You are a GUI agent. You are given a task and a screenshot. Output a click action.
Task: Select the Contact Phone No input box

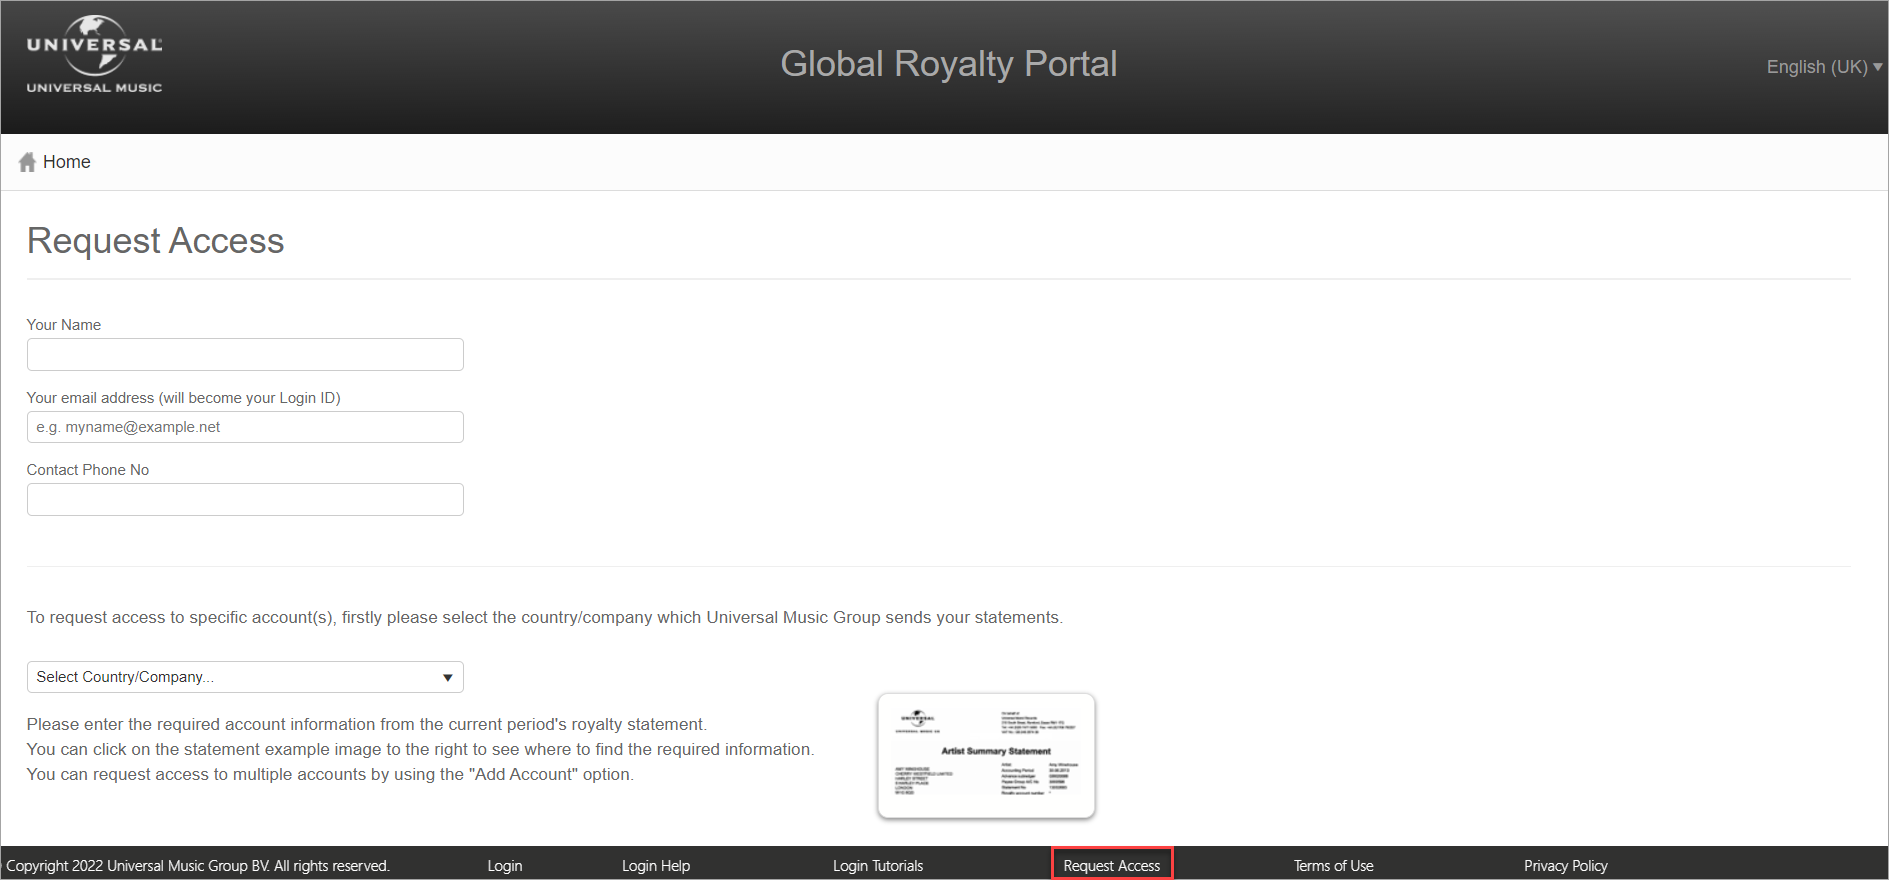click(245, 500)
